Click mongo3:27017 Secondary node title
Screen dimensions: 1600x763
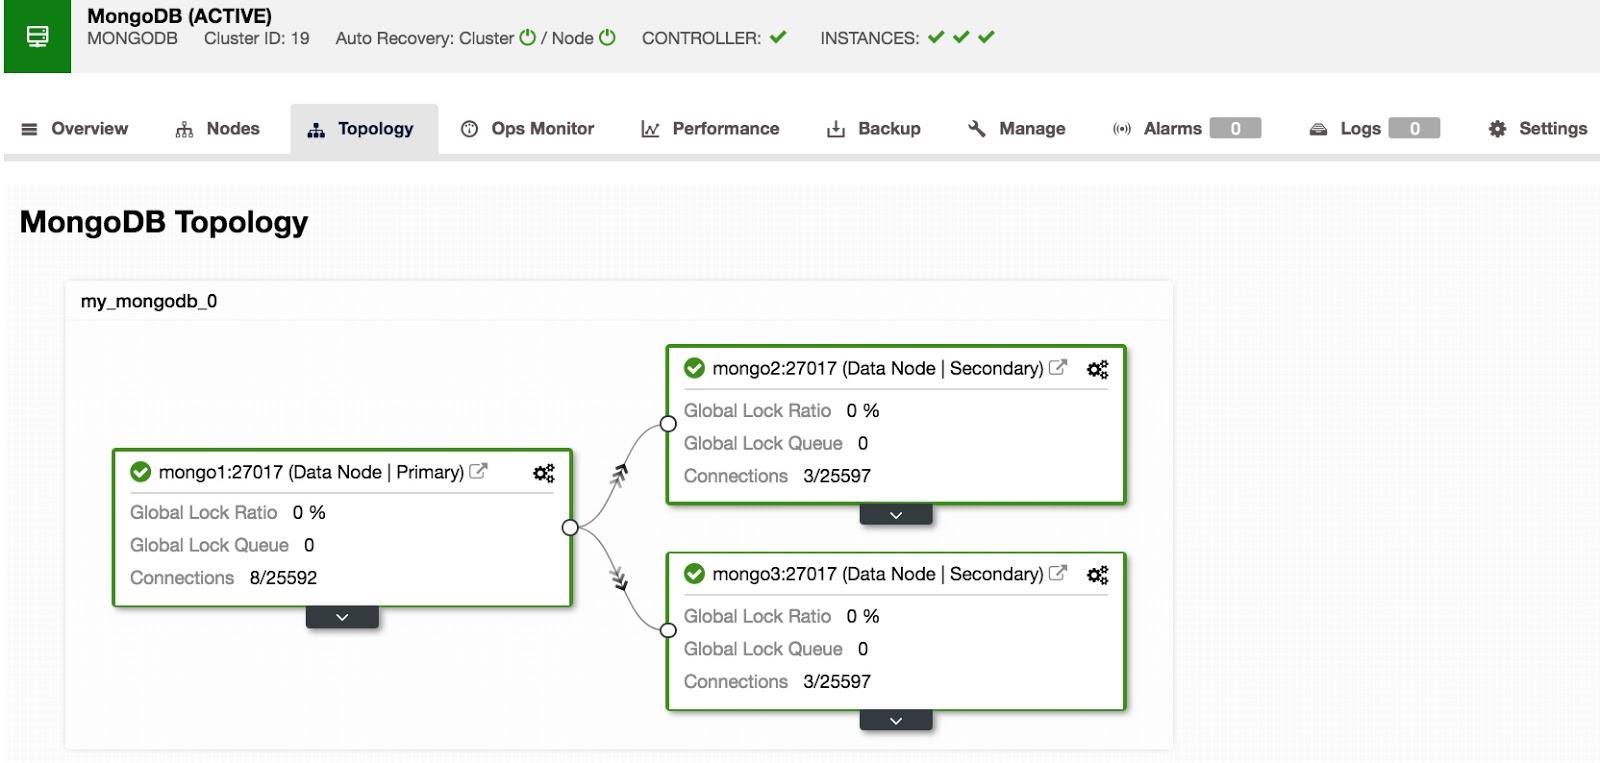tap(878, 574)
